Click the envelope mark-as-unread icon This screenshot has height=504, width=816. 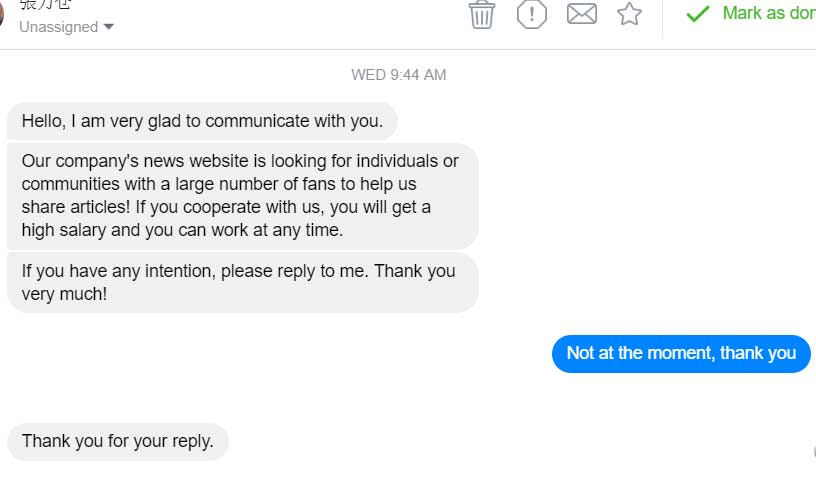click(582, 14)
